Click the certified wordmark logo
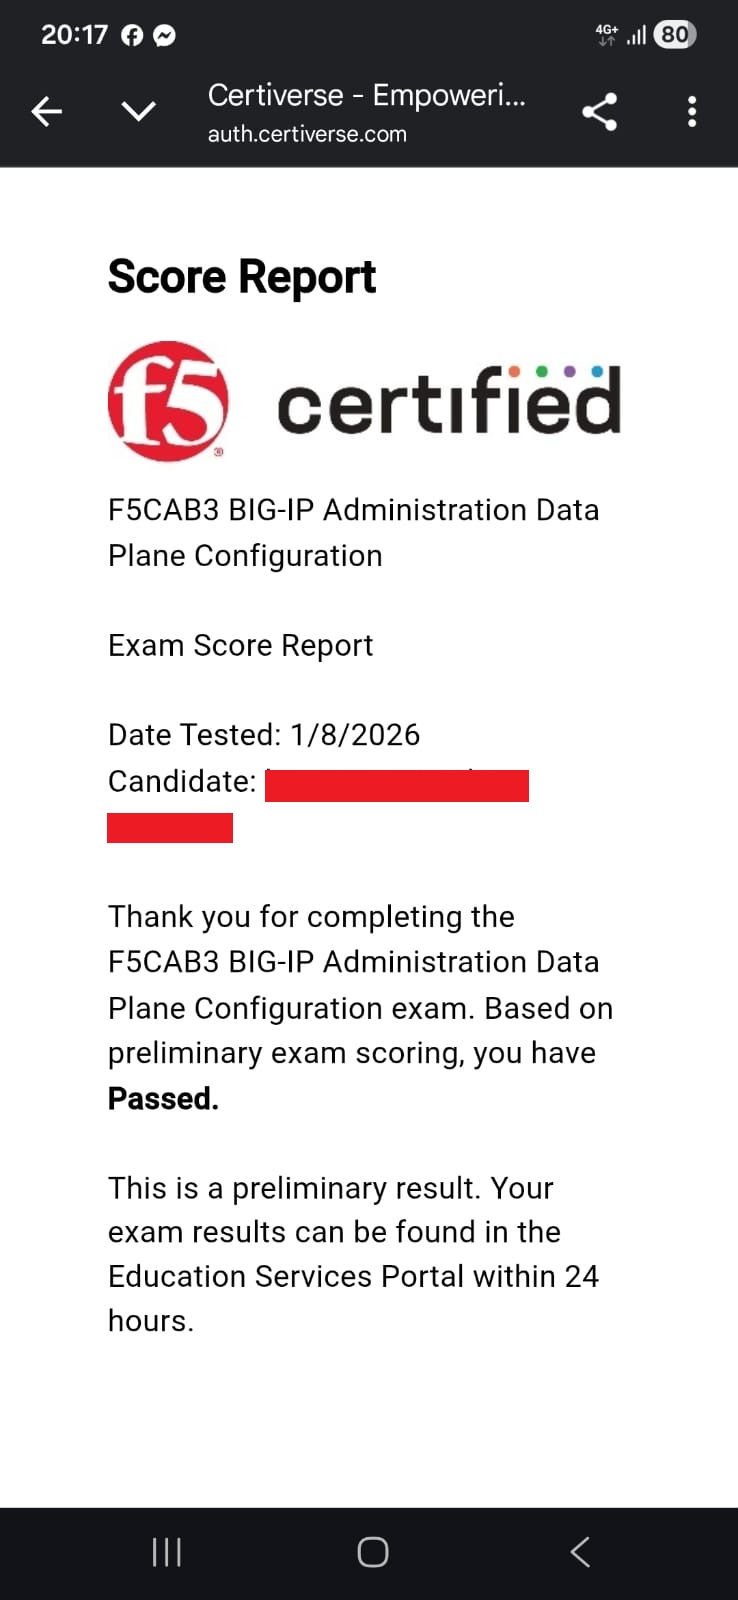Screen dimensions: 738x1600 [x=449, y=401]
